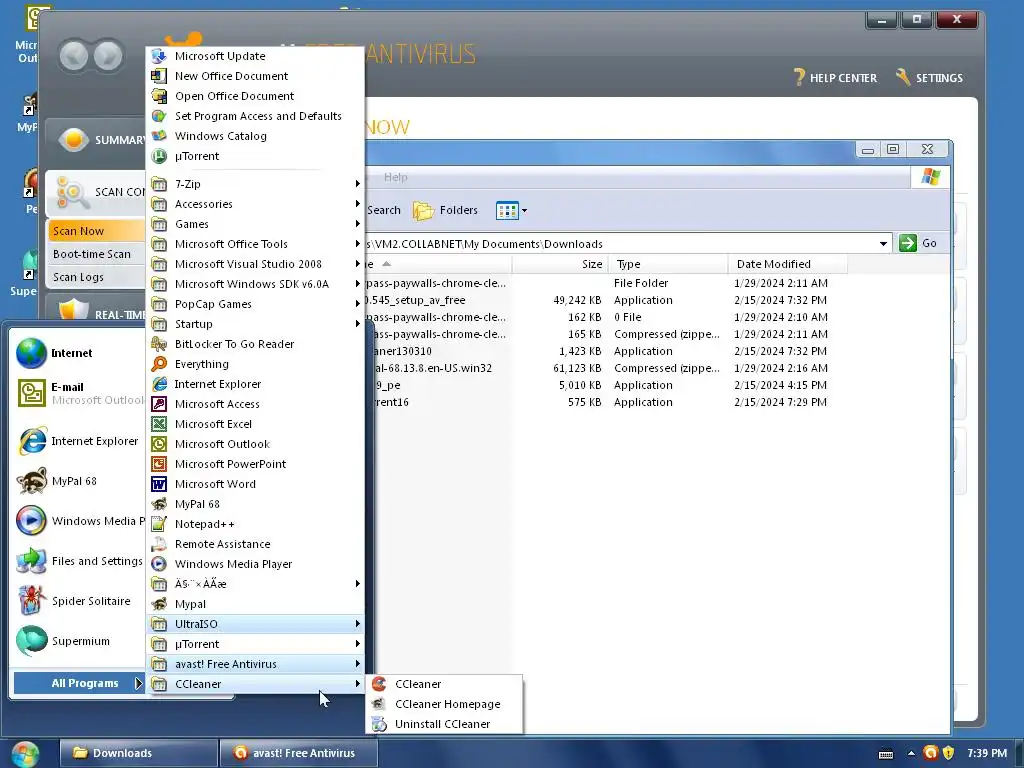The image size is (1024, 768).
Task: Expand Microsoft Visual Studio 2008 folder
Action: click(x=255, y=264)
